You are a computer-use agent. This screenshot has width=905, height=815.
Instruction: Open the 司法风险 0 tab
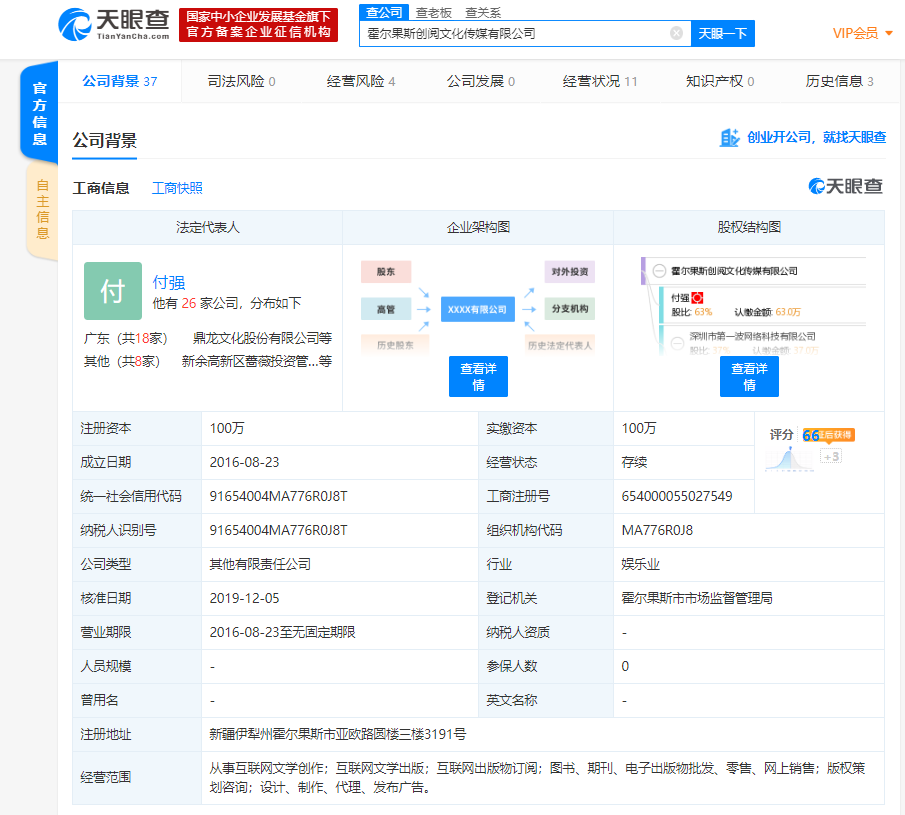pos(241,81)
